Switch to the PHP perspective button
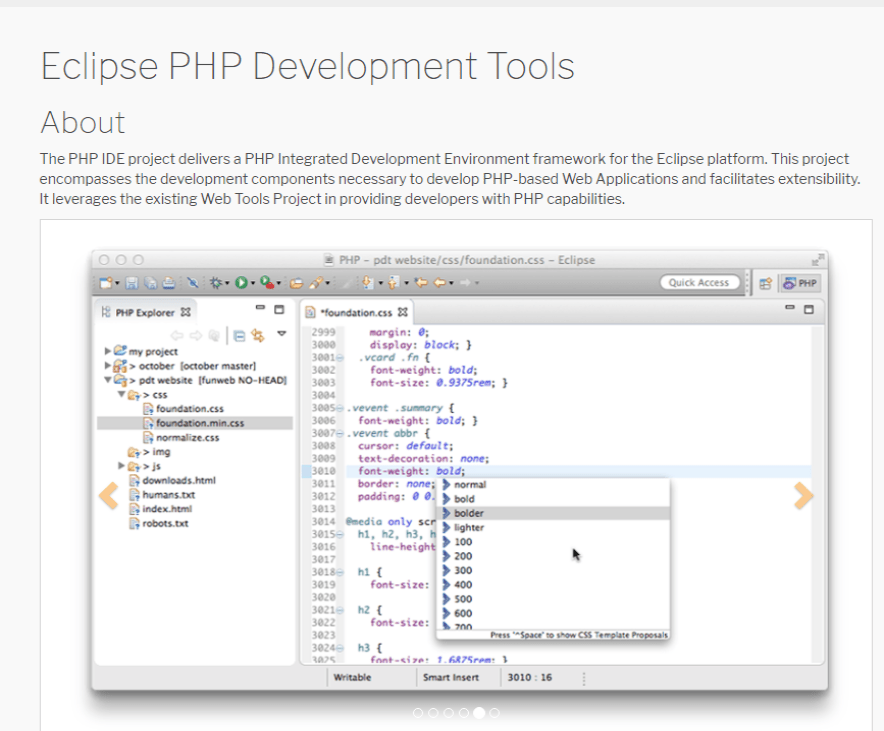Image resolution: width=884 pixels, height=731 pixels. pyautogui.click(x=801, y=283)
